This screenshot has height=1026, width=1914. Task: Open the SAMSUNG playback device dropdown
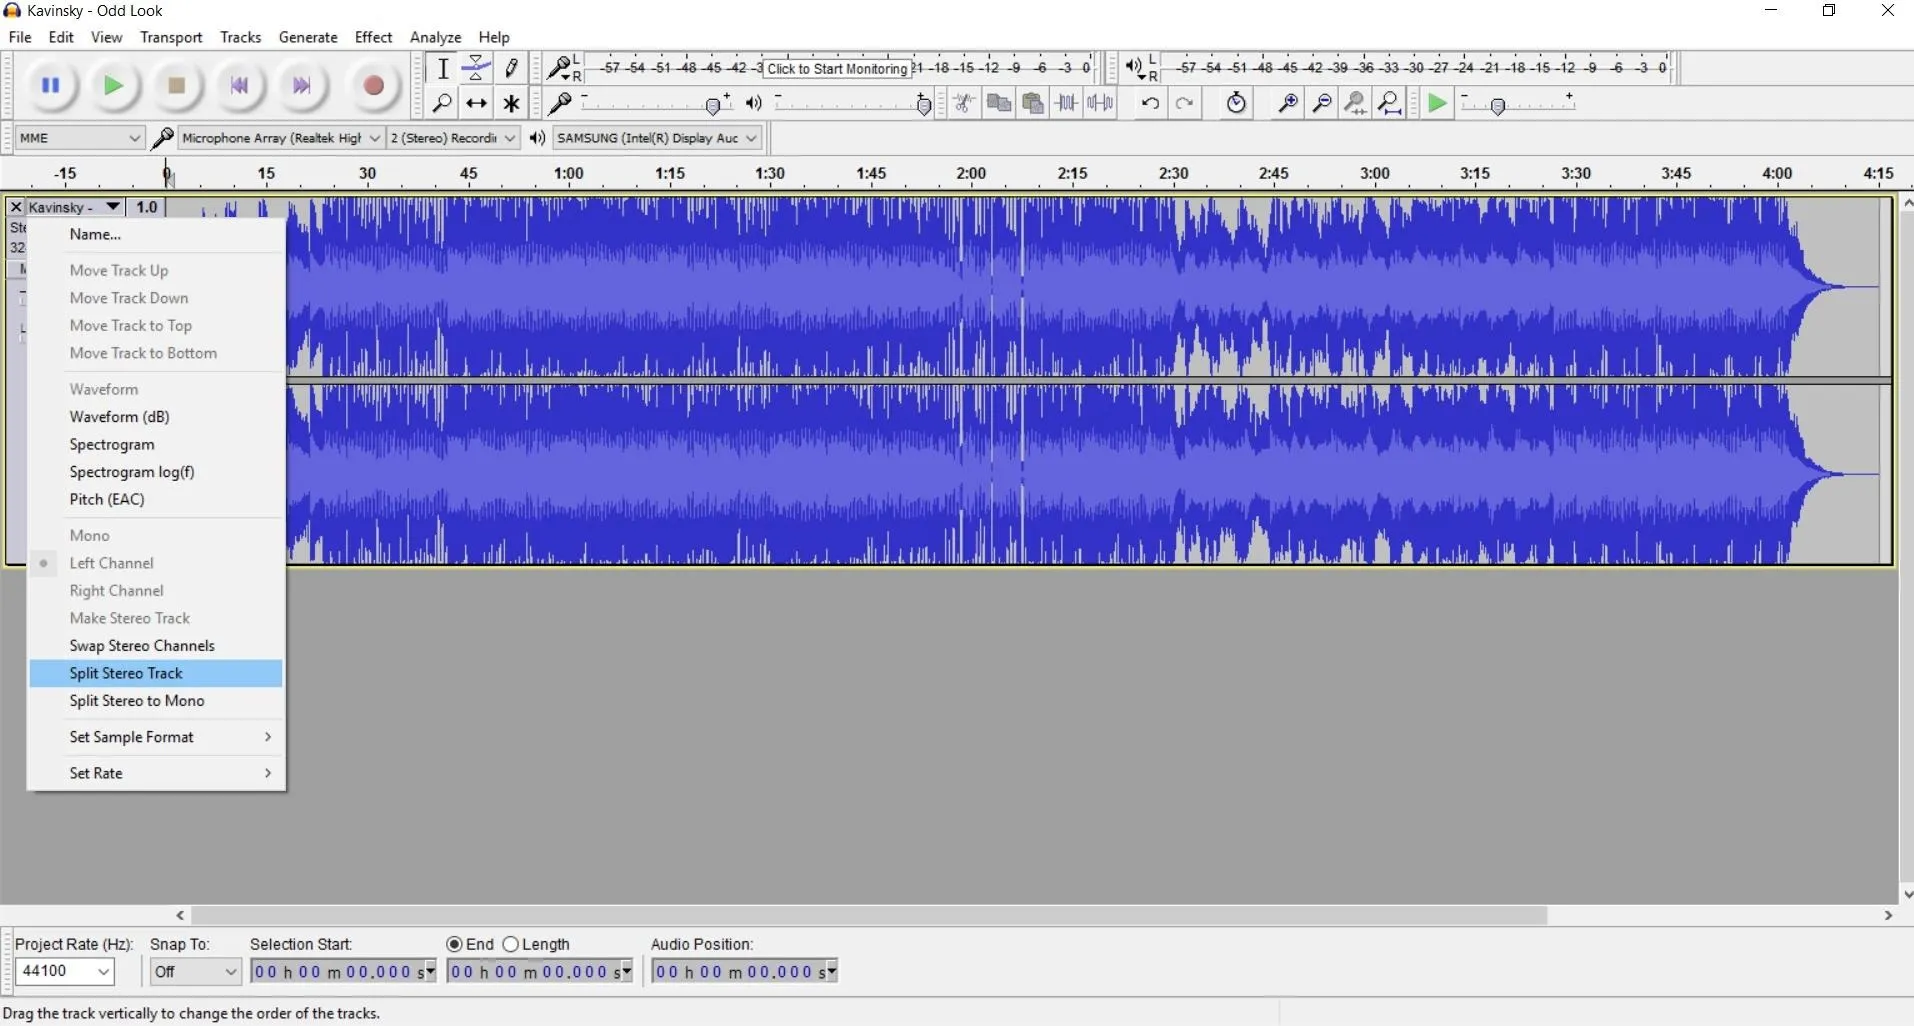pyautogui.click(x=657, y=138)
